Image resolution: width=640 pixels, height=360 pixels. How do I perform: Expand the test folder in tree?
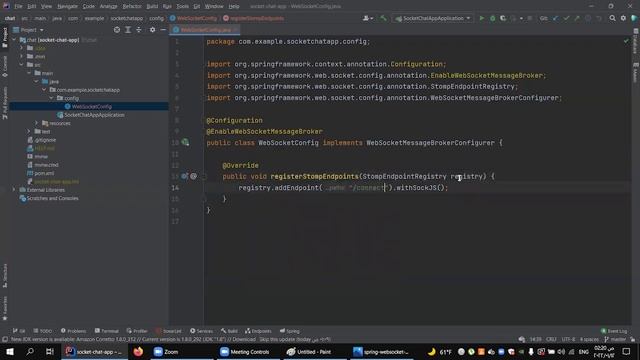pyautogui.click(x=29, y=131)
